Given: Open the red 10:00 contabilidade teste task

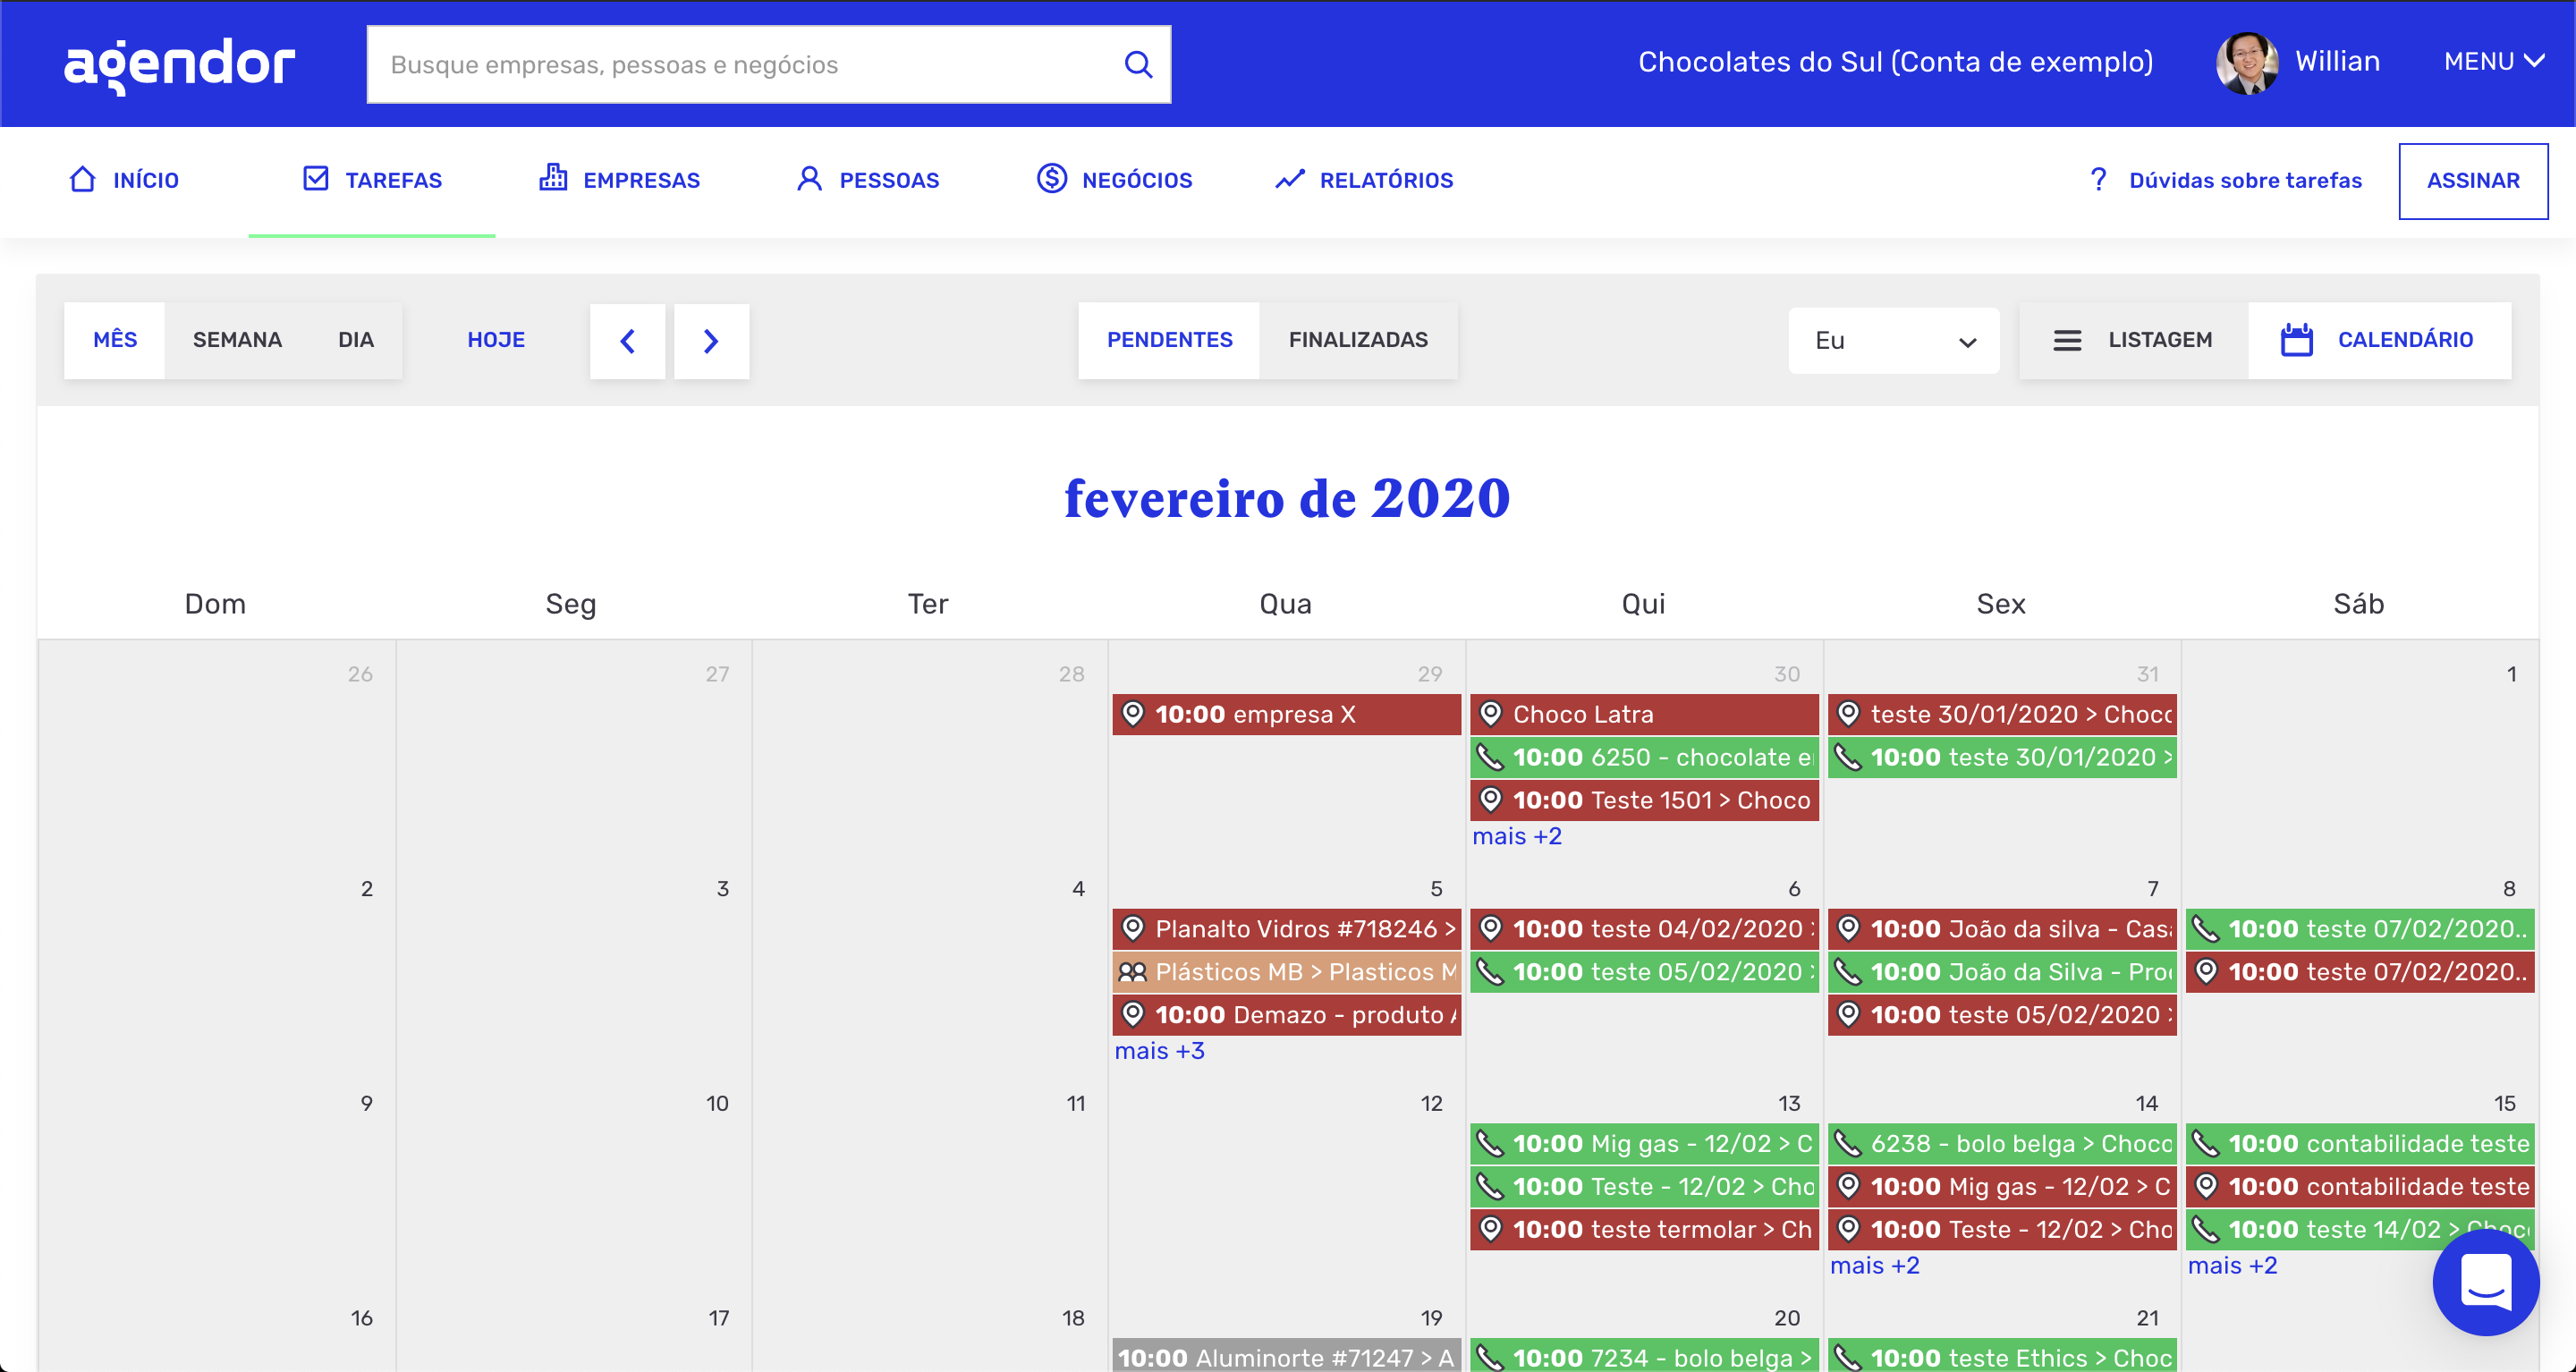Looking at the screenshot, I should 2360,1187.
